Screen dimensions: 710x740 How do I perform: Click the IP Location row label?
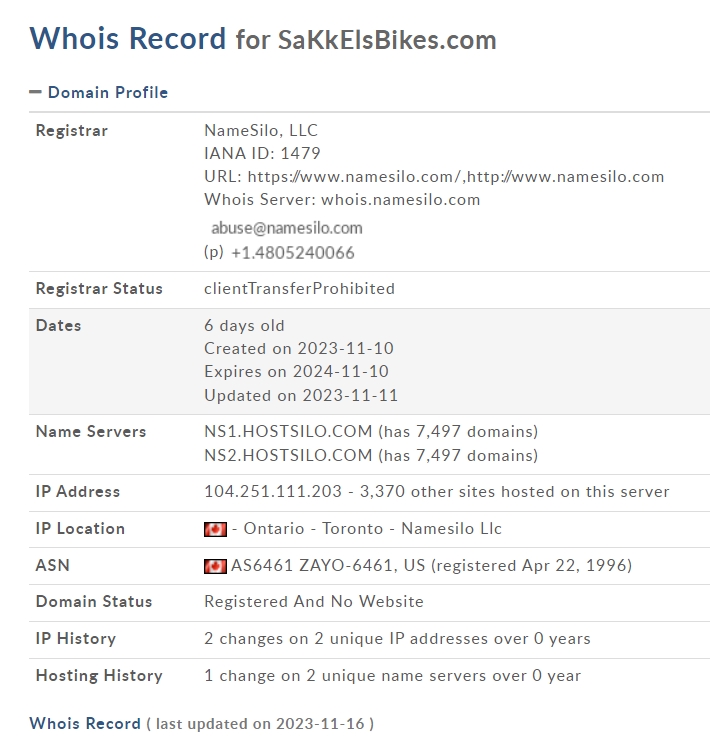tap(80, 529)
